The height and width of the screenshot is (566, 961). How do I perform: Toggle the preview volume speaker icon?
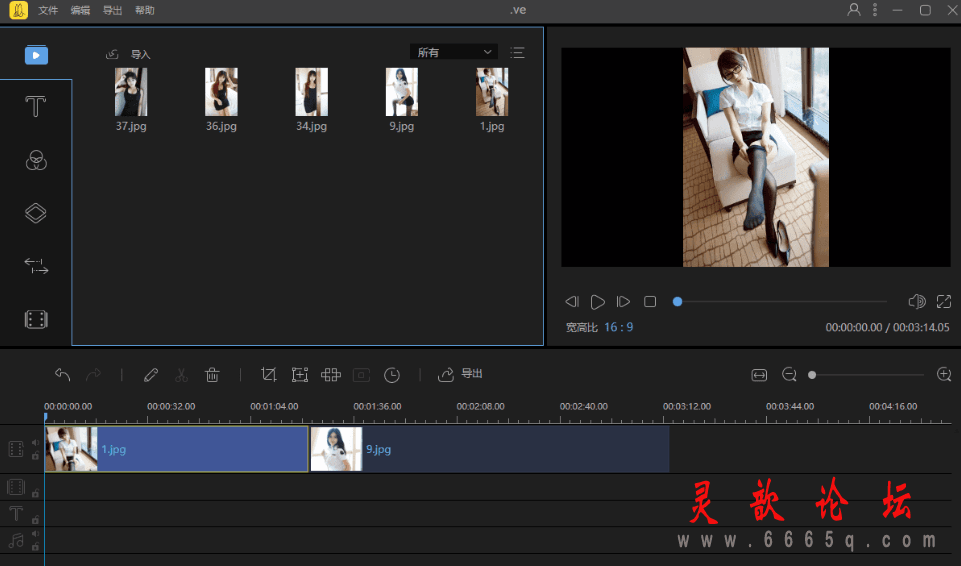pos(917,301)
